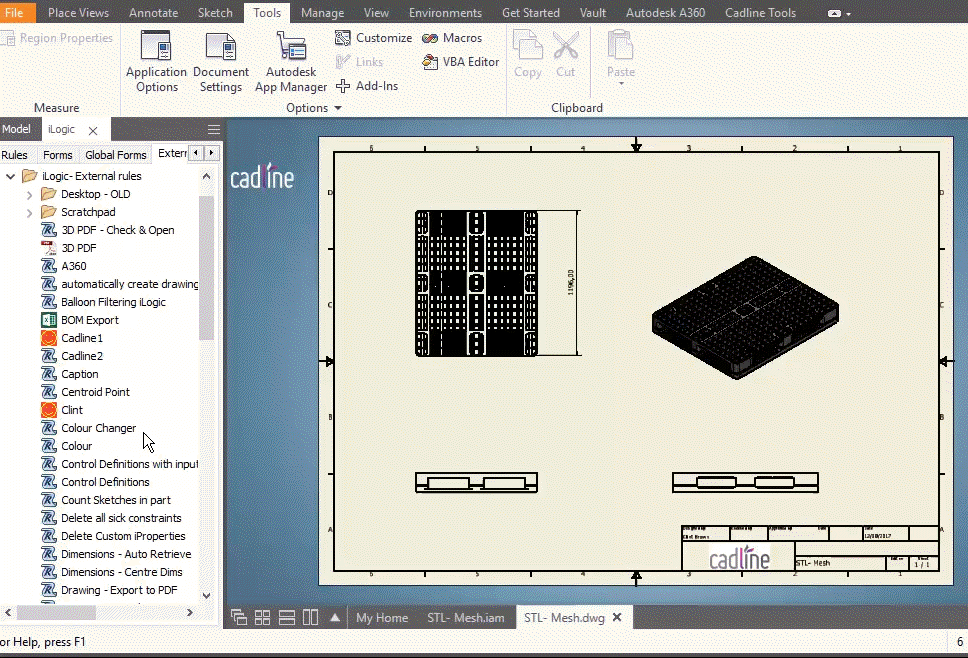Open the Forms tab in iLogic panel
This screenshot has height=658, width=968.
(57, 155)
